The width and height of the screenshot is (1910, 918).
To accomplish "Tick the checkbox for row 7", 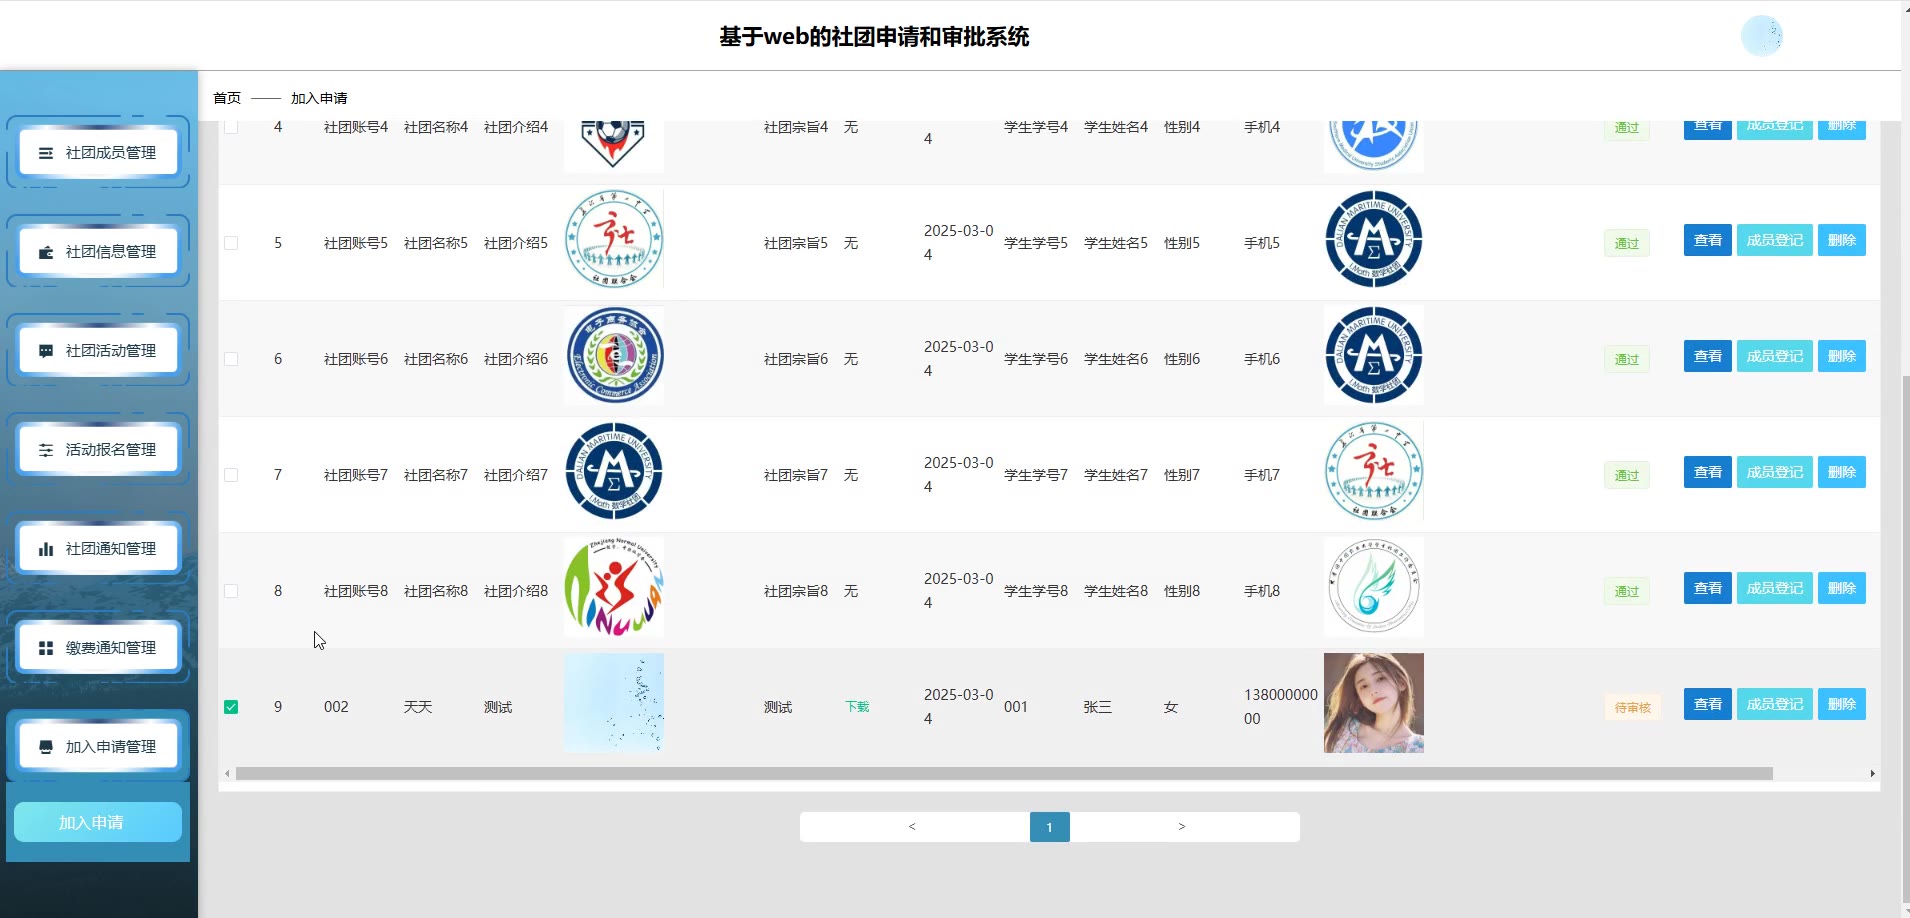I will 231,475.
